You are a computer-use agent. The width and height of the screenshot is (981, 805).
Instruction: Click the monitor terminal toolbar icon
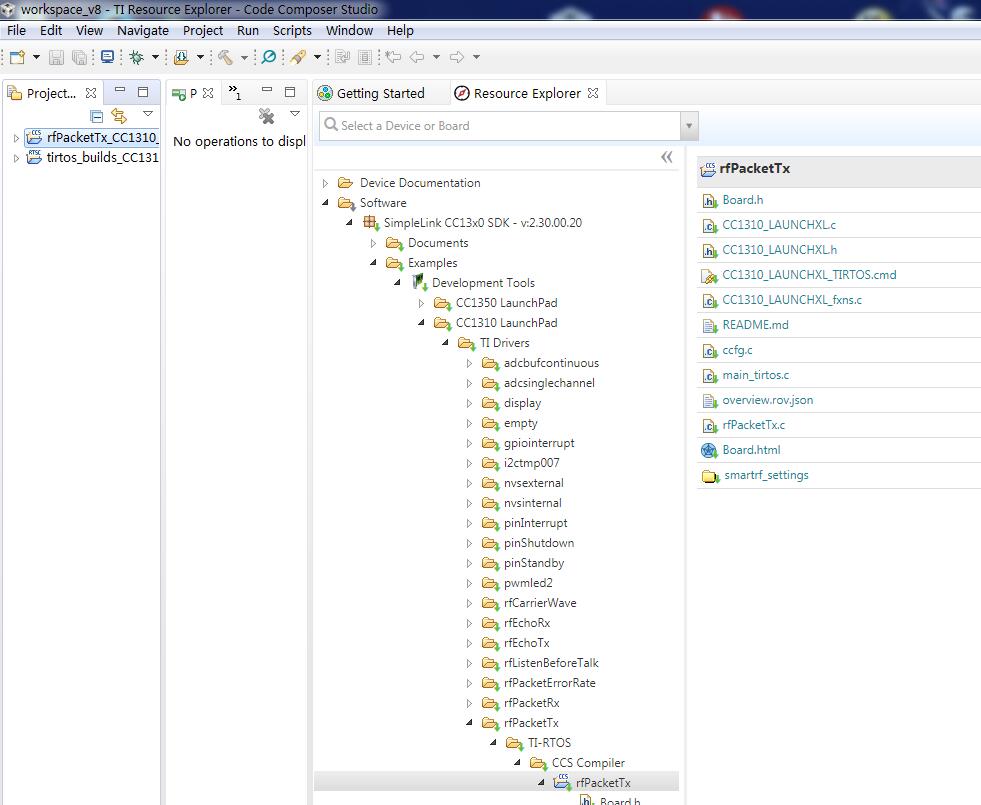pyautogui.click(x=108, y=58)
